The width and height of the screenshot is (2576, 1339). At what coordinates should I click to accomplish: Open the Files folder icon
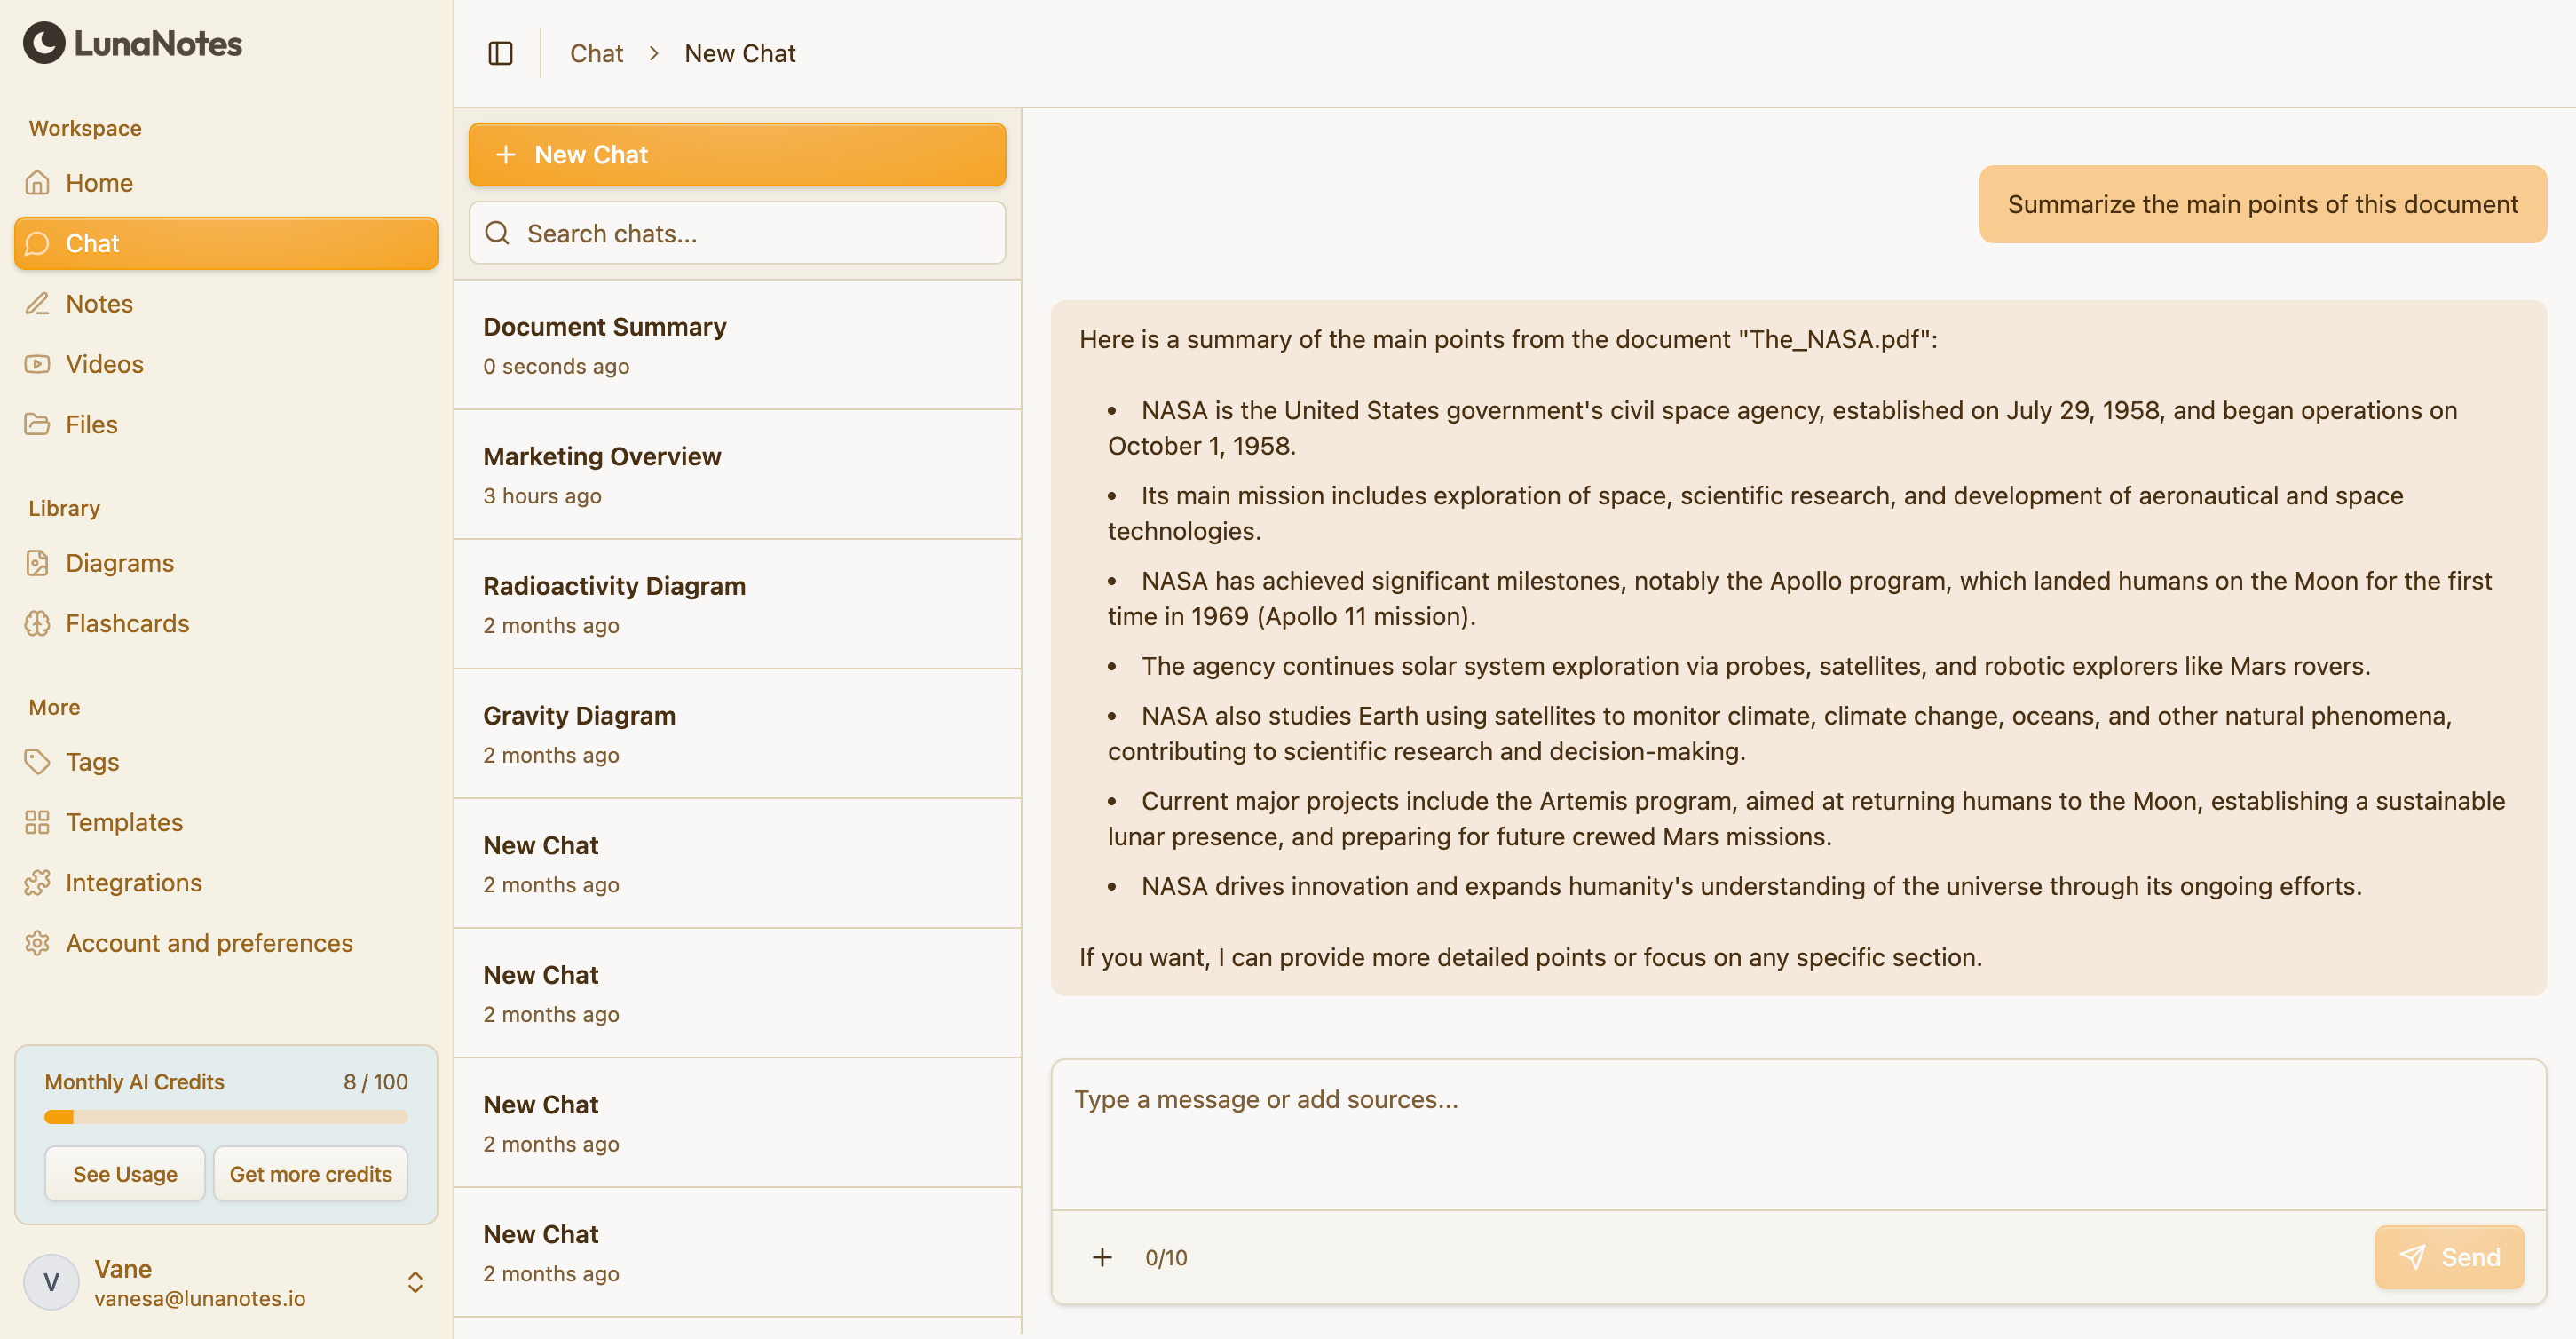click(37, 424)
